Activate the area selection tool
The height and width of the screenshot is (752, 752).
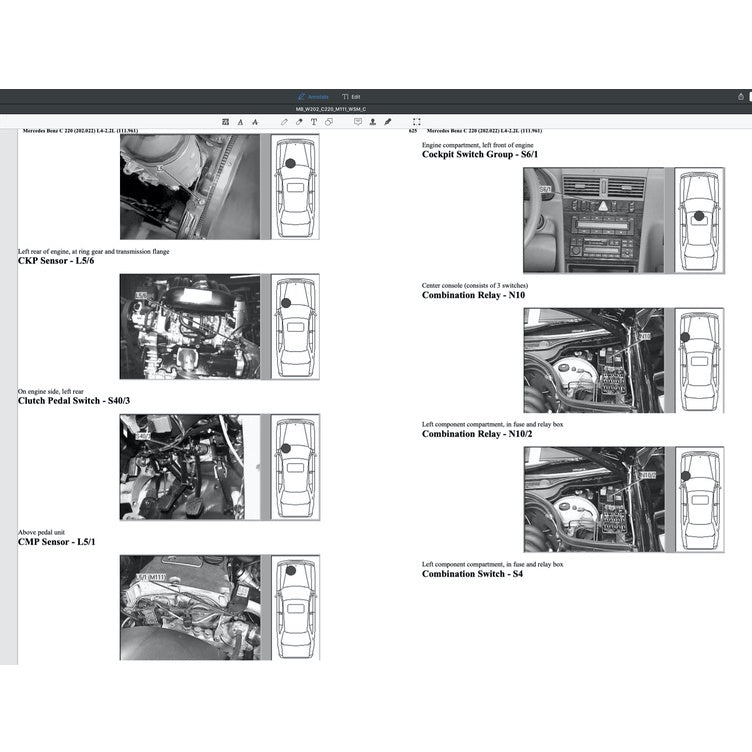pos(416,121)
